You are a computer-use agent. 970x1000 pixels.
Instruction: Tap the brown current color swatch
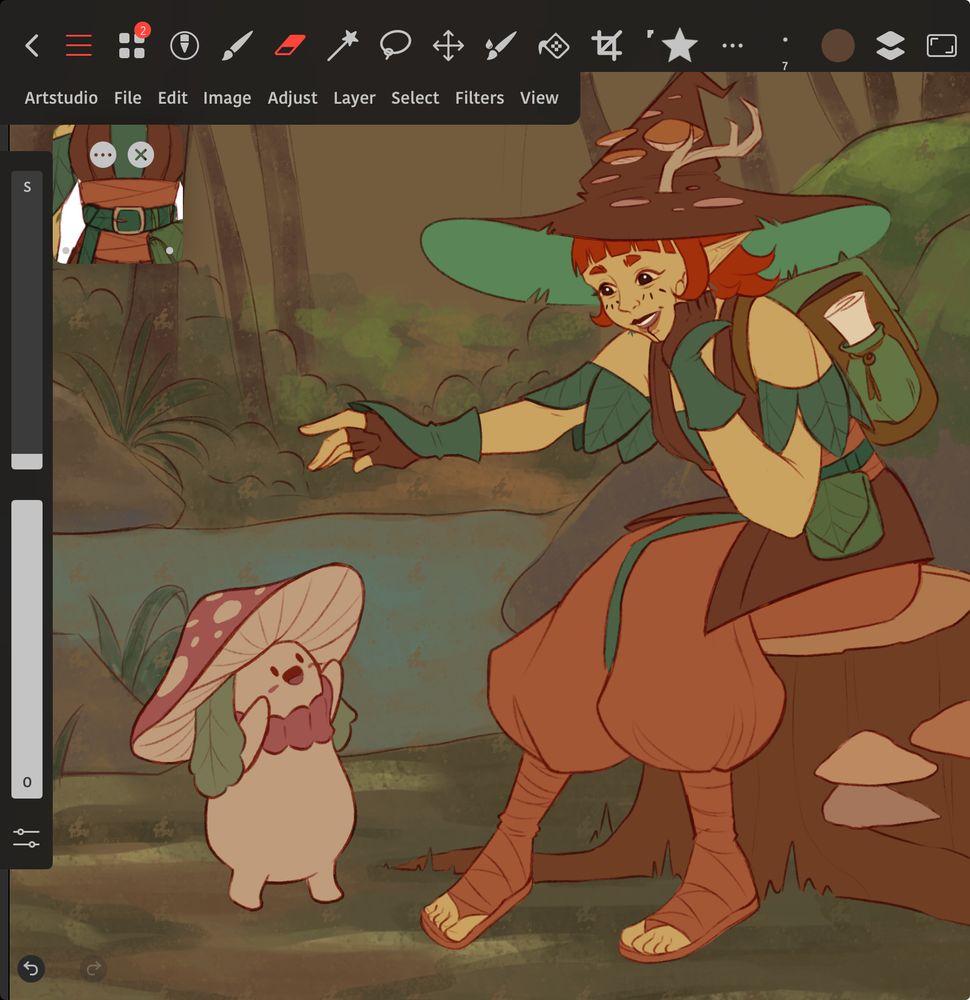pos(837,46)
